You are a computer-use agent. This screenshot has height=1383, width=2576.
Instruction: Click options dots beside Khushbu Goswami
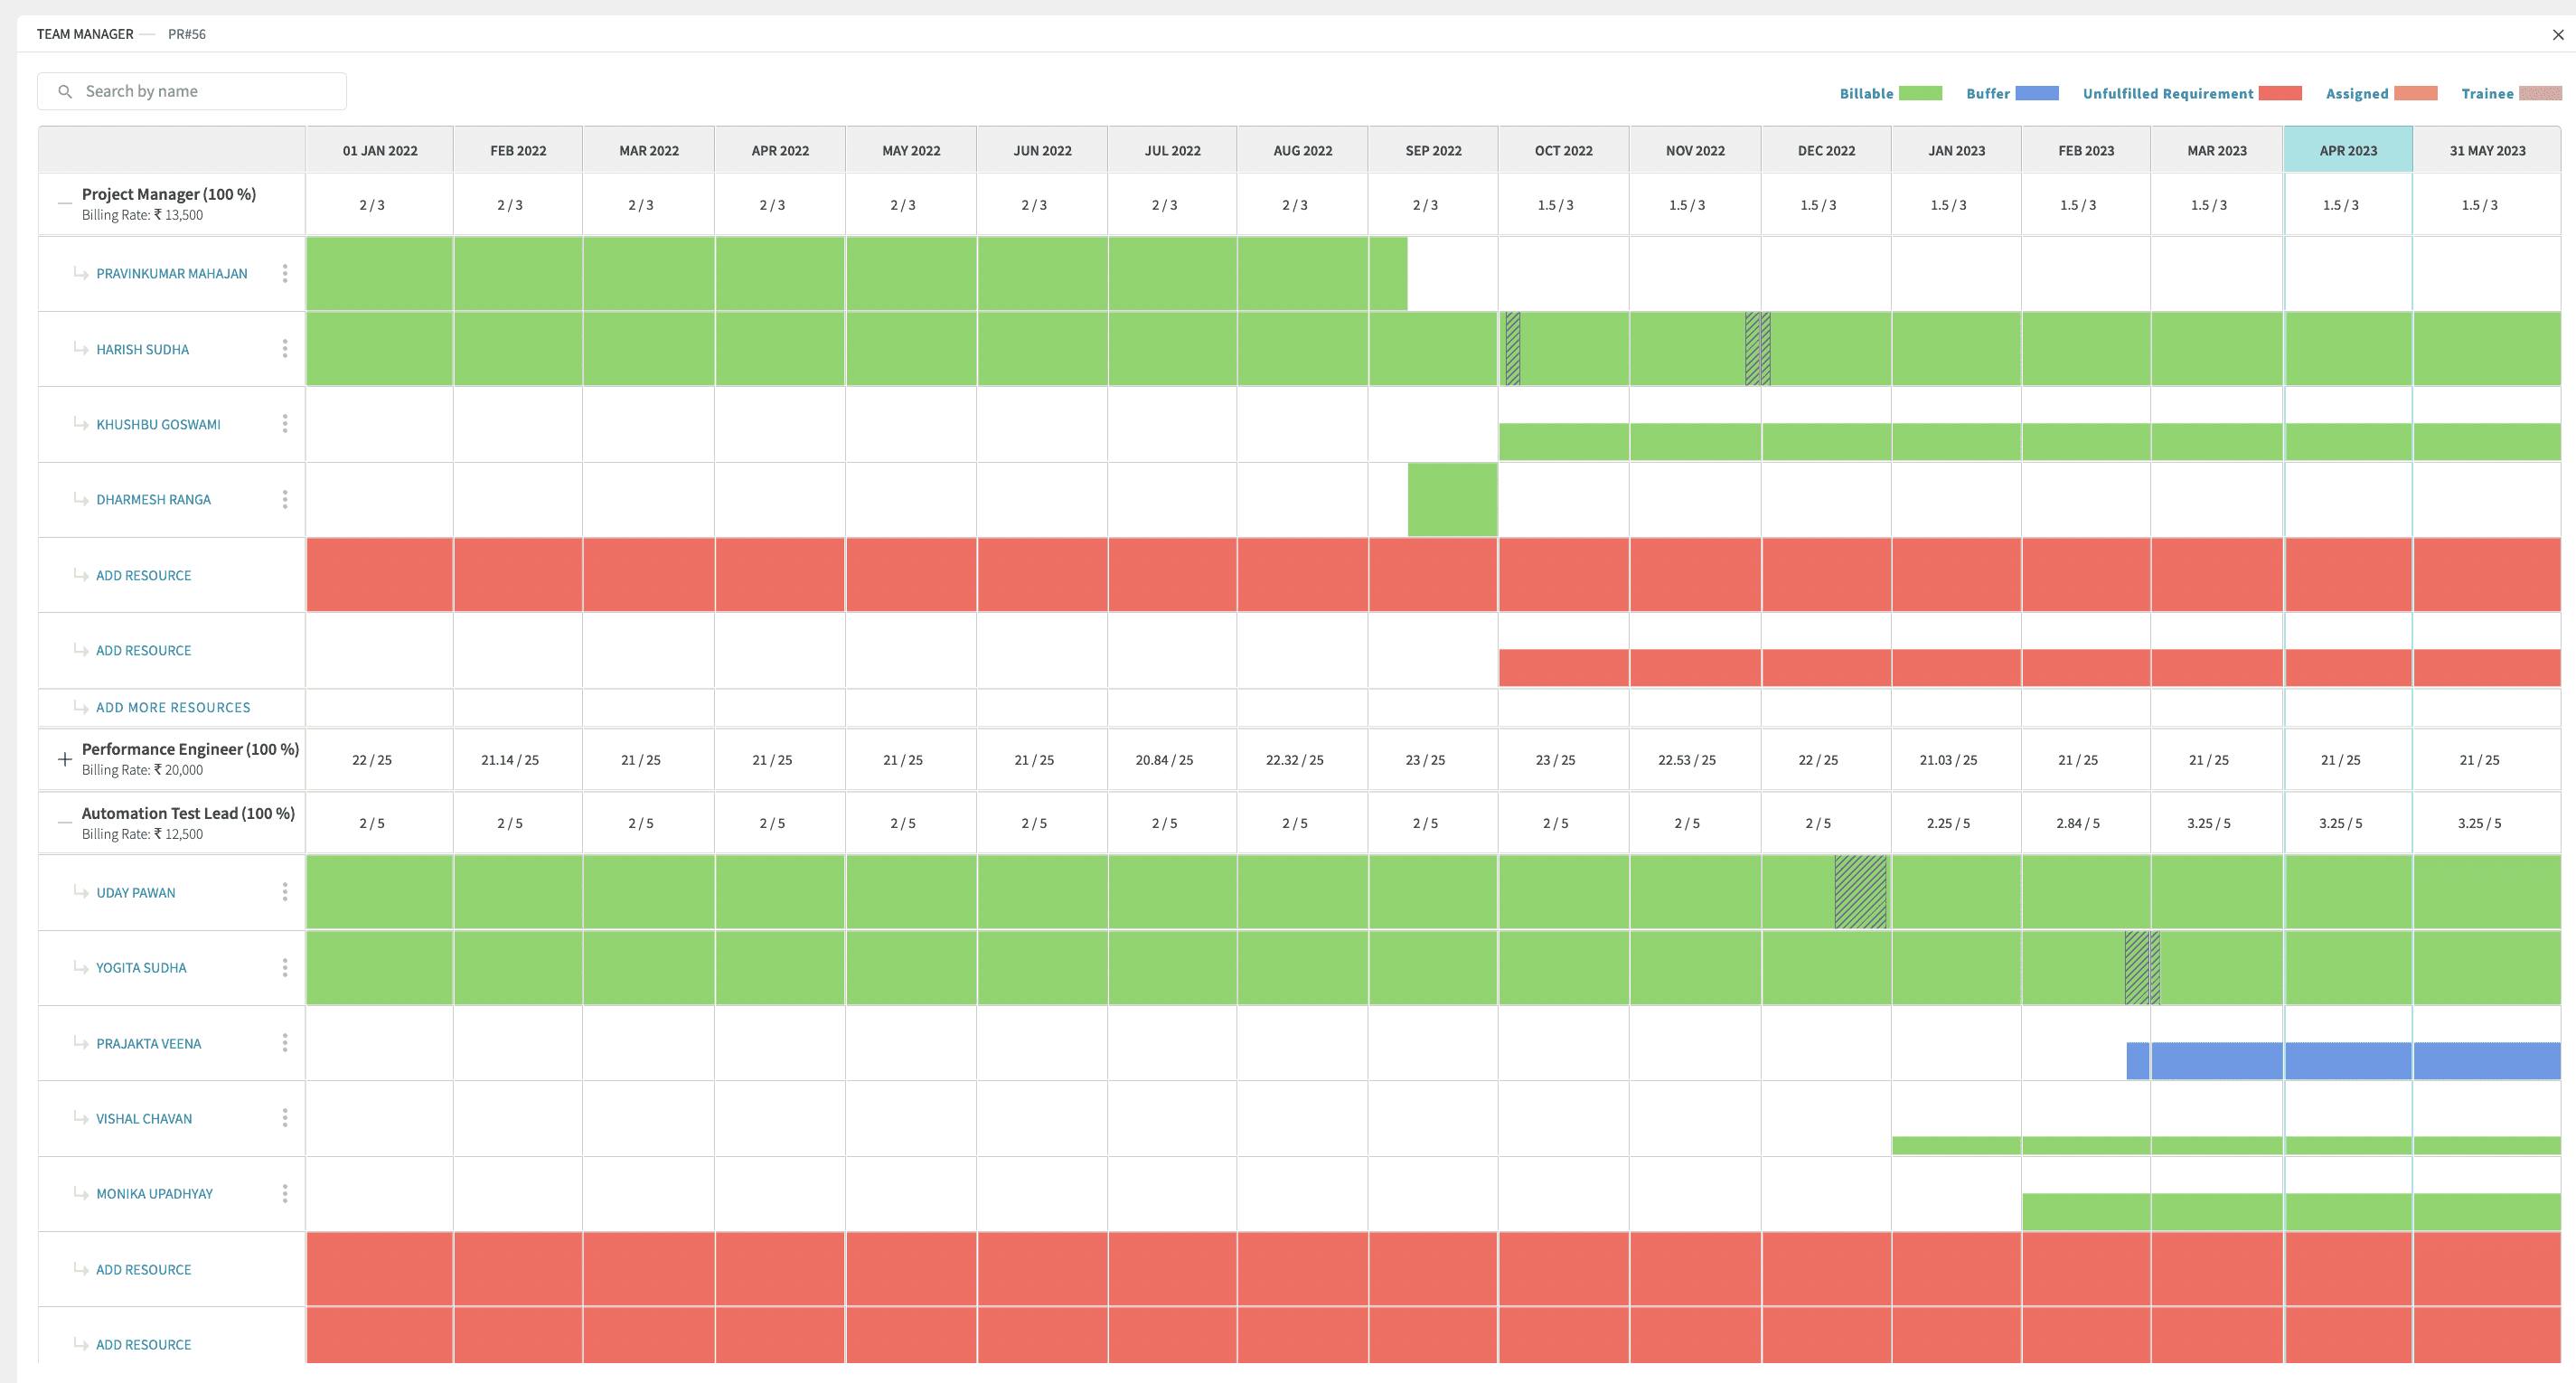[285, 424]
